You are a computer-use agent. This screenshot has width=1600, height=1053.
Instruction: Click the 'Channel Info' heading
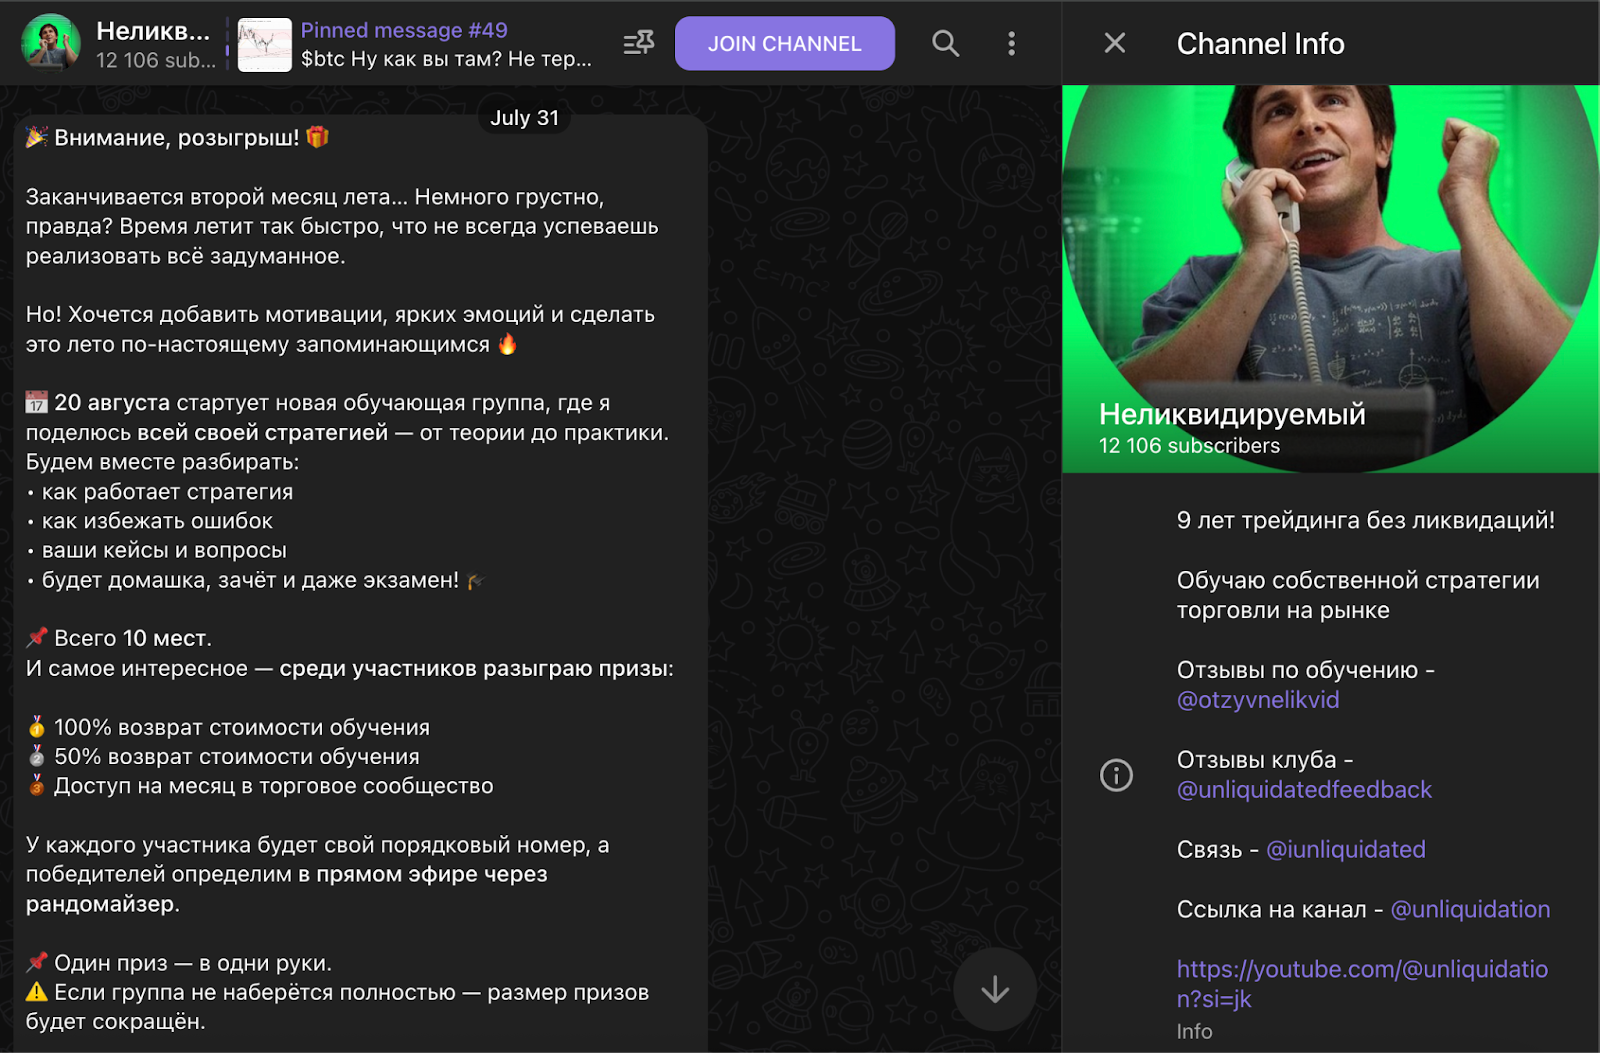(1260, 44)
